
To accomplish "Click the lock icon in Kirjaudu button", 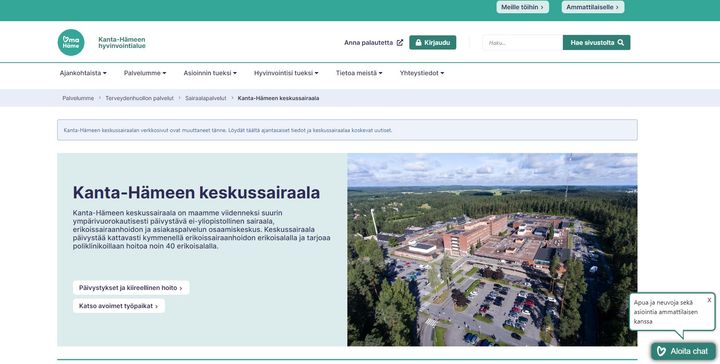I will 418,43.
